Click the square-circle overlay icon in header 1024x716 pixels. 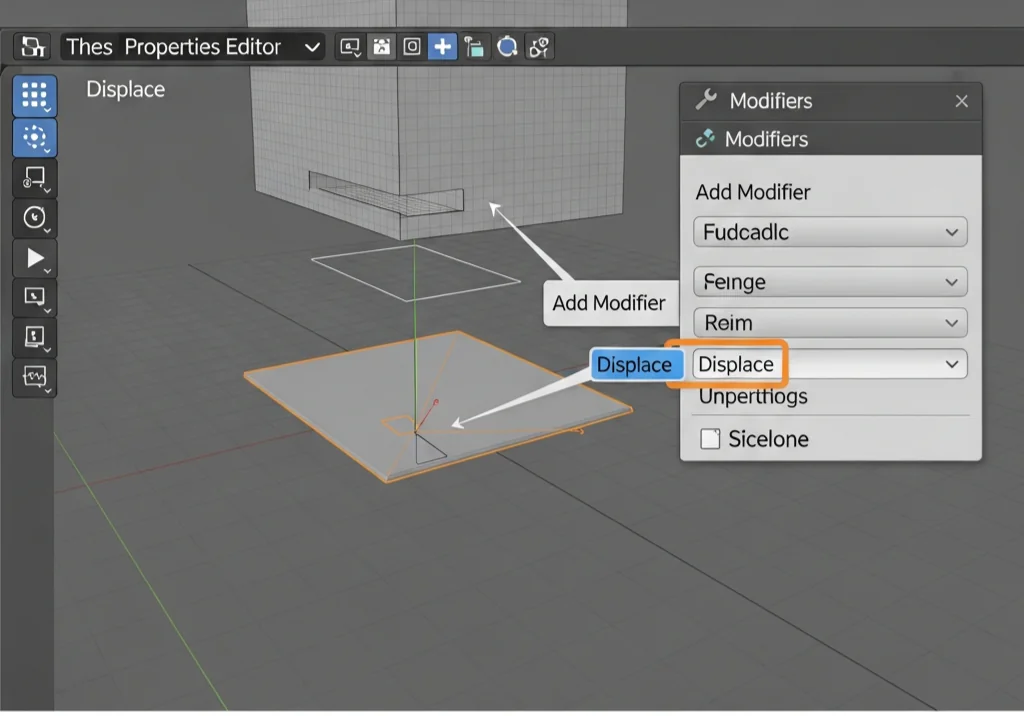click(411, 47)
